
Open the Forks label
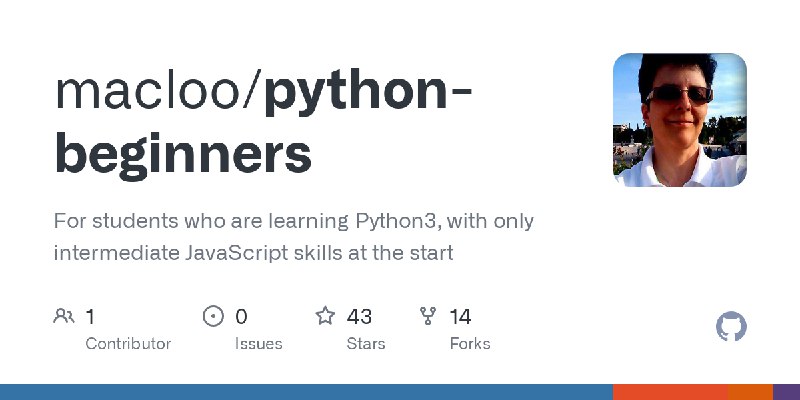click(x=470, y=344)
